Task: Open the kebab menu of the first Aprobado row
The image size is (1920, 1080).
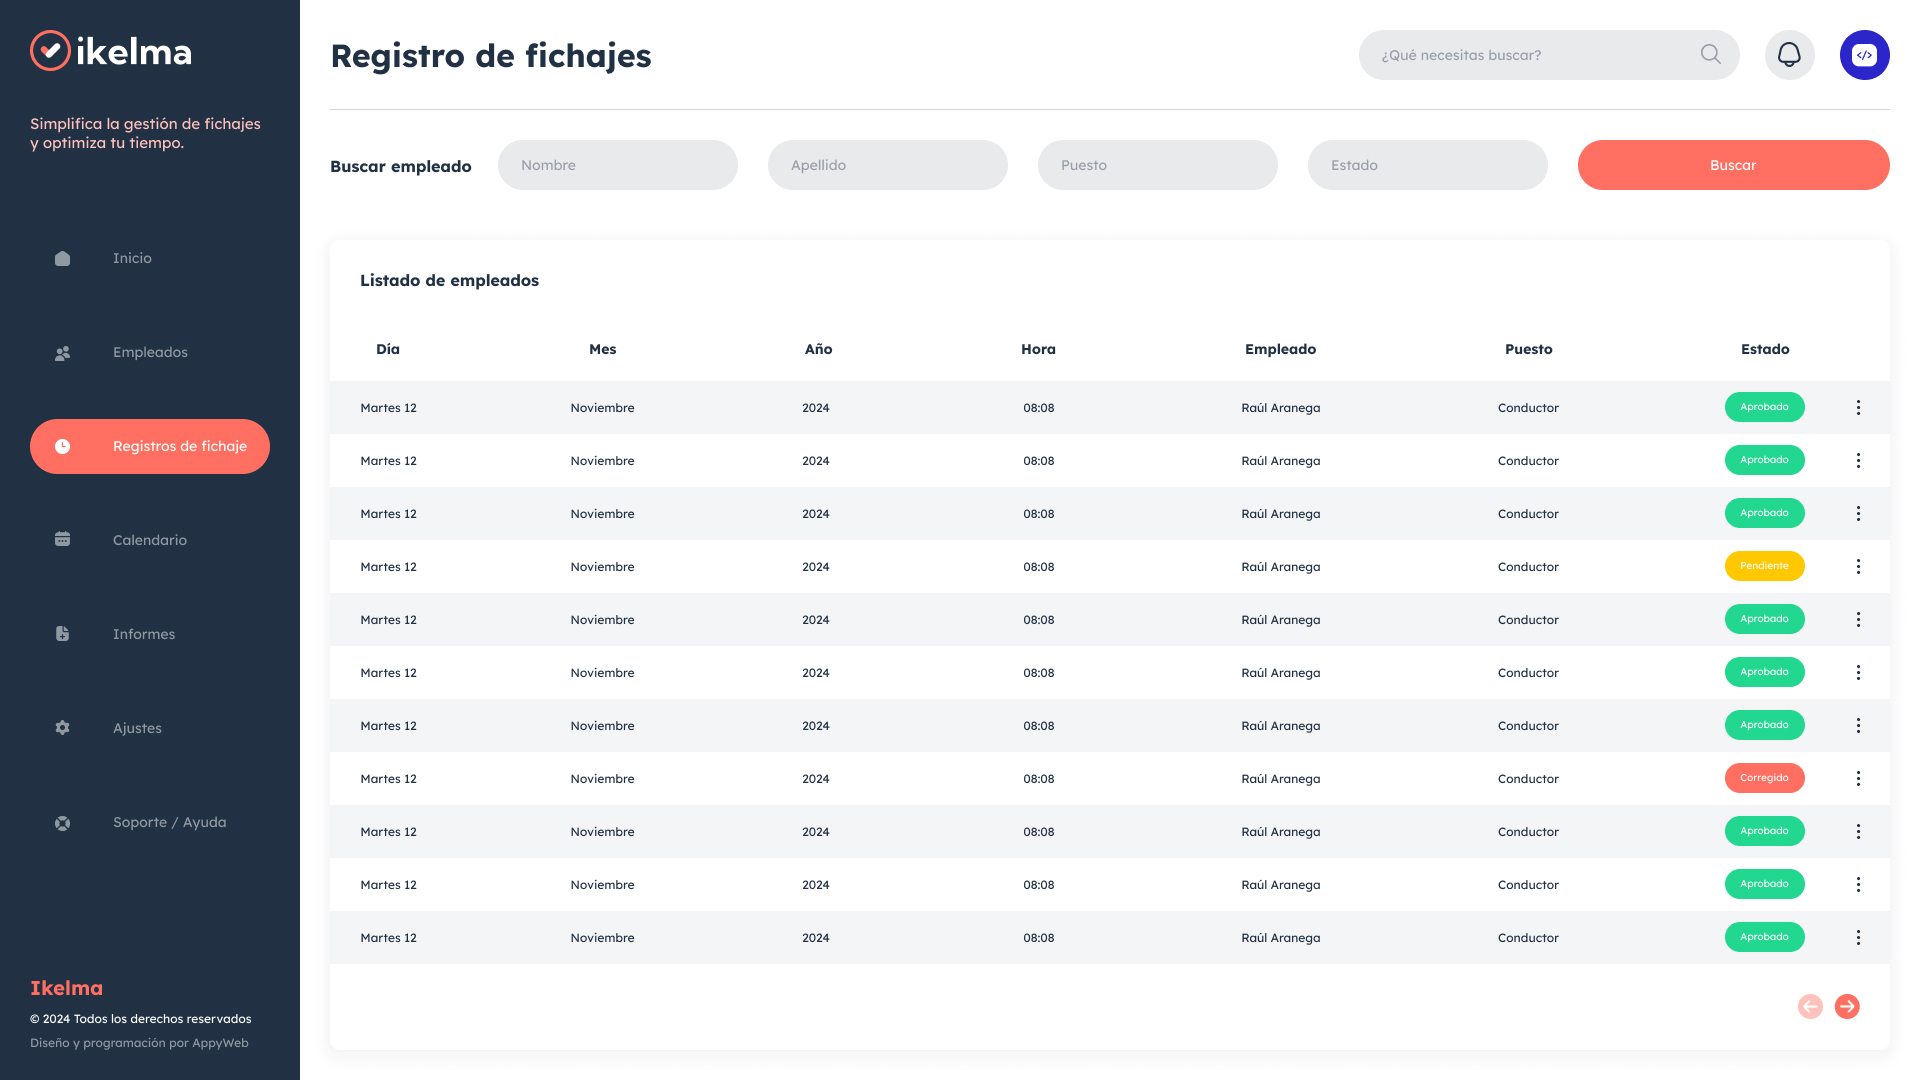Action: coord(1859,407)
